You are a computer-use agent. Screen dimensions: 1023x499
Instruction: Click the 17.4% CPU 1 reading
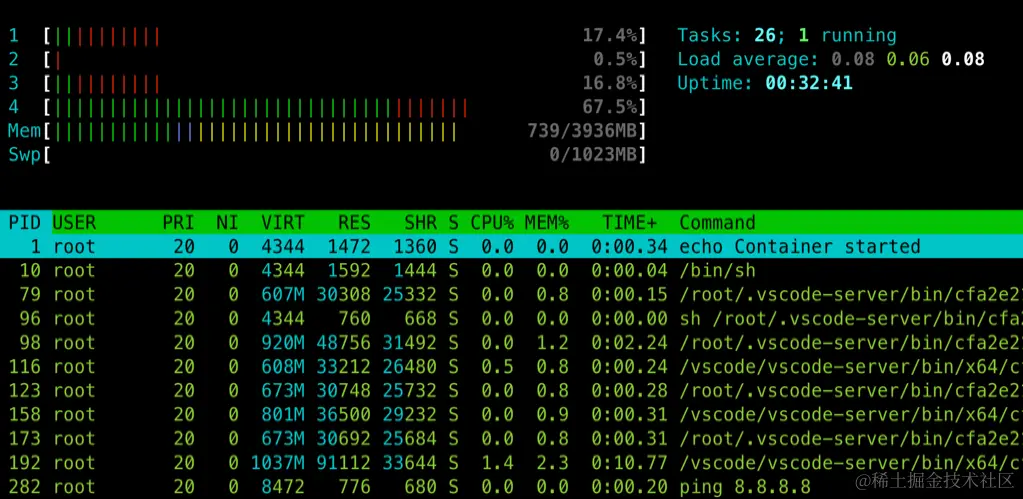coord(610,36)
